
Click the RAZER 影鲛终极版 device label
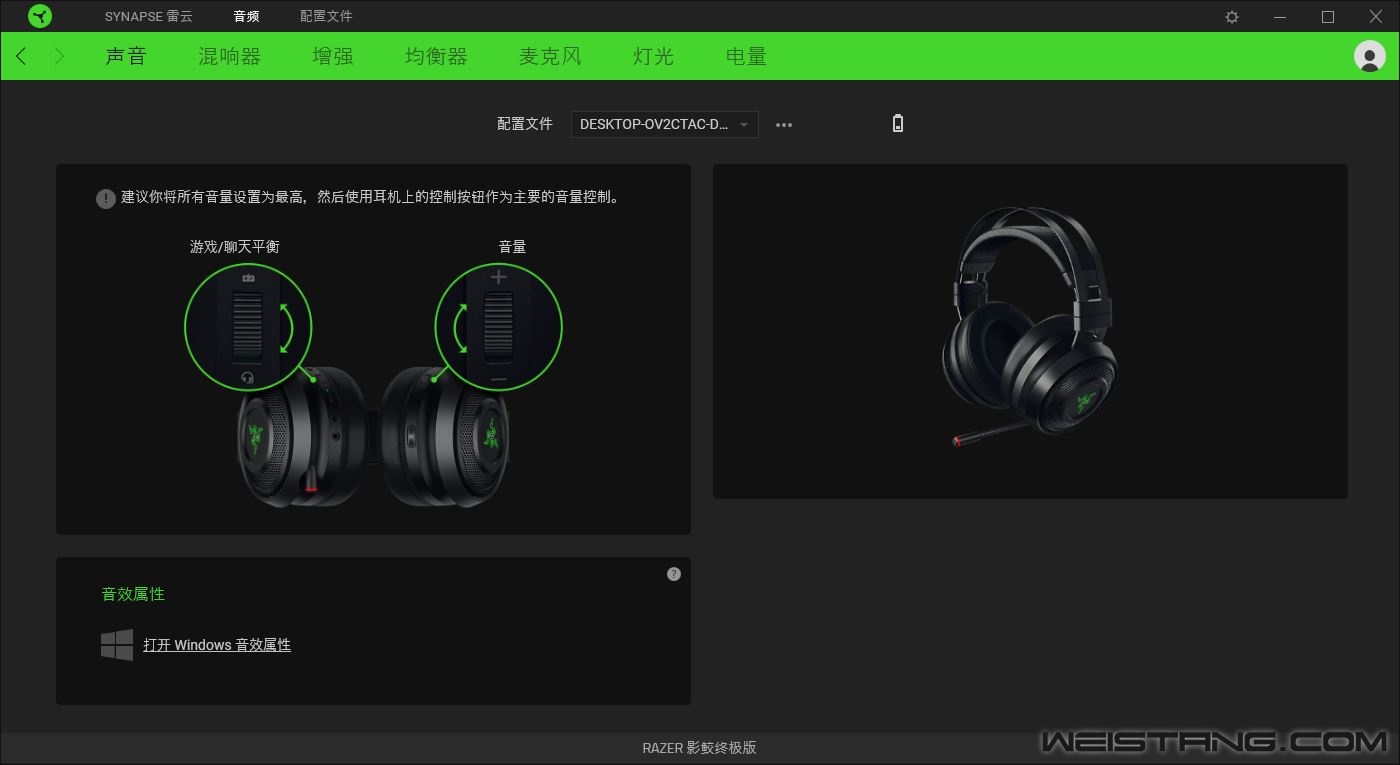coord(699,748)
